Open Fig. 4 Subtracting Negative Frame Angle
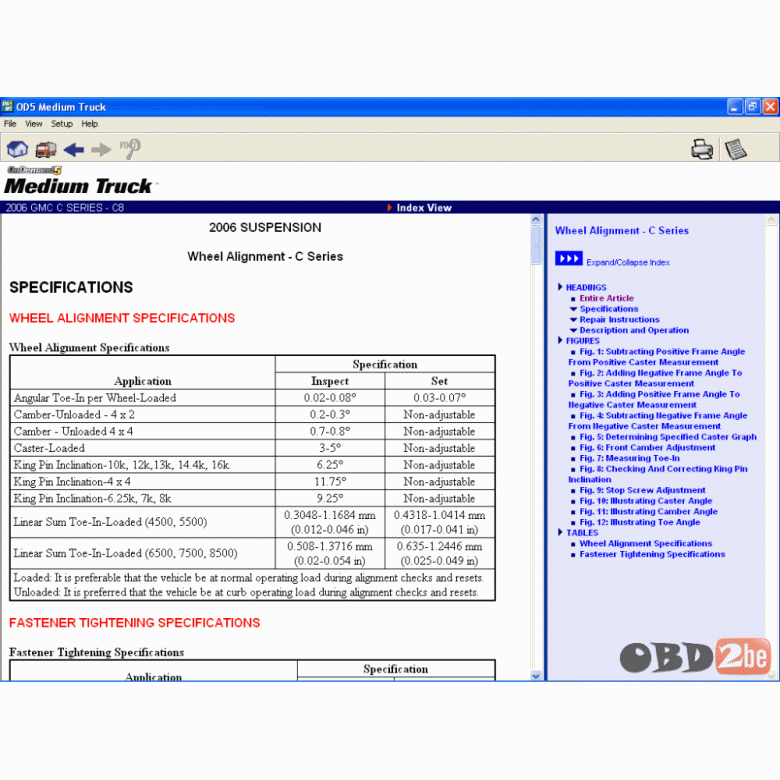This screenshot has height=780, width=780. pyautogui.click(x=658, y=421)
